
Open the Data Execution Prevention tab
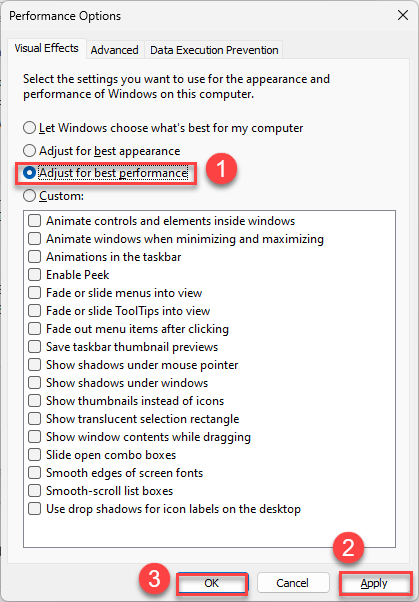(214, 50)
